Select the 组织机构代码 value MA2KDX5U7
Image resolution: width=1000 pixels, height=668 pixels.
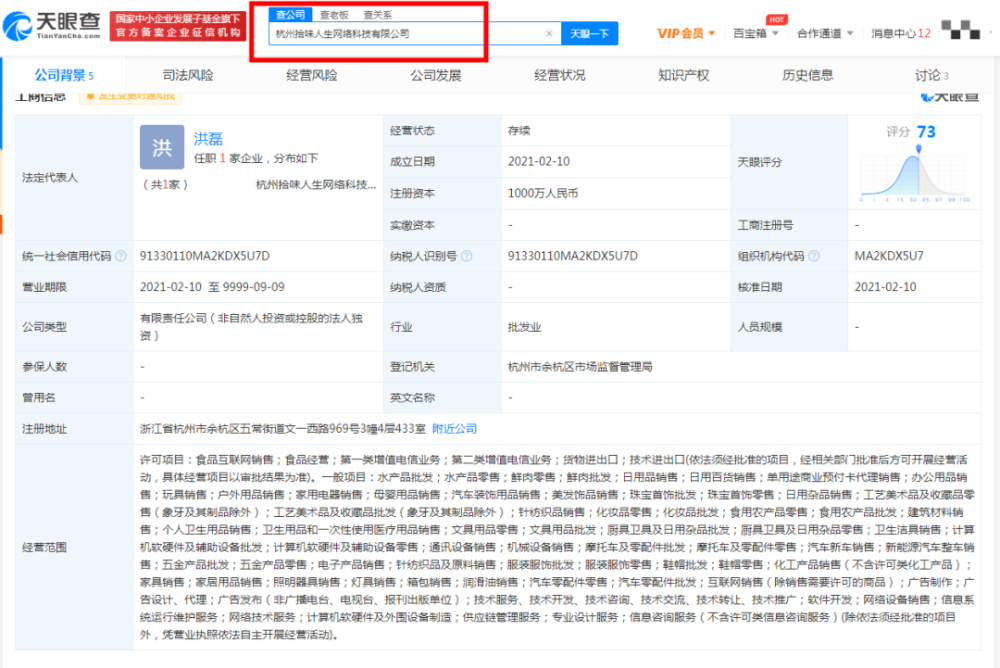pyautogui.click(x=888, y=256)
